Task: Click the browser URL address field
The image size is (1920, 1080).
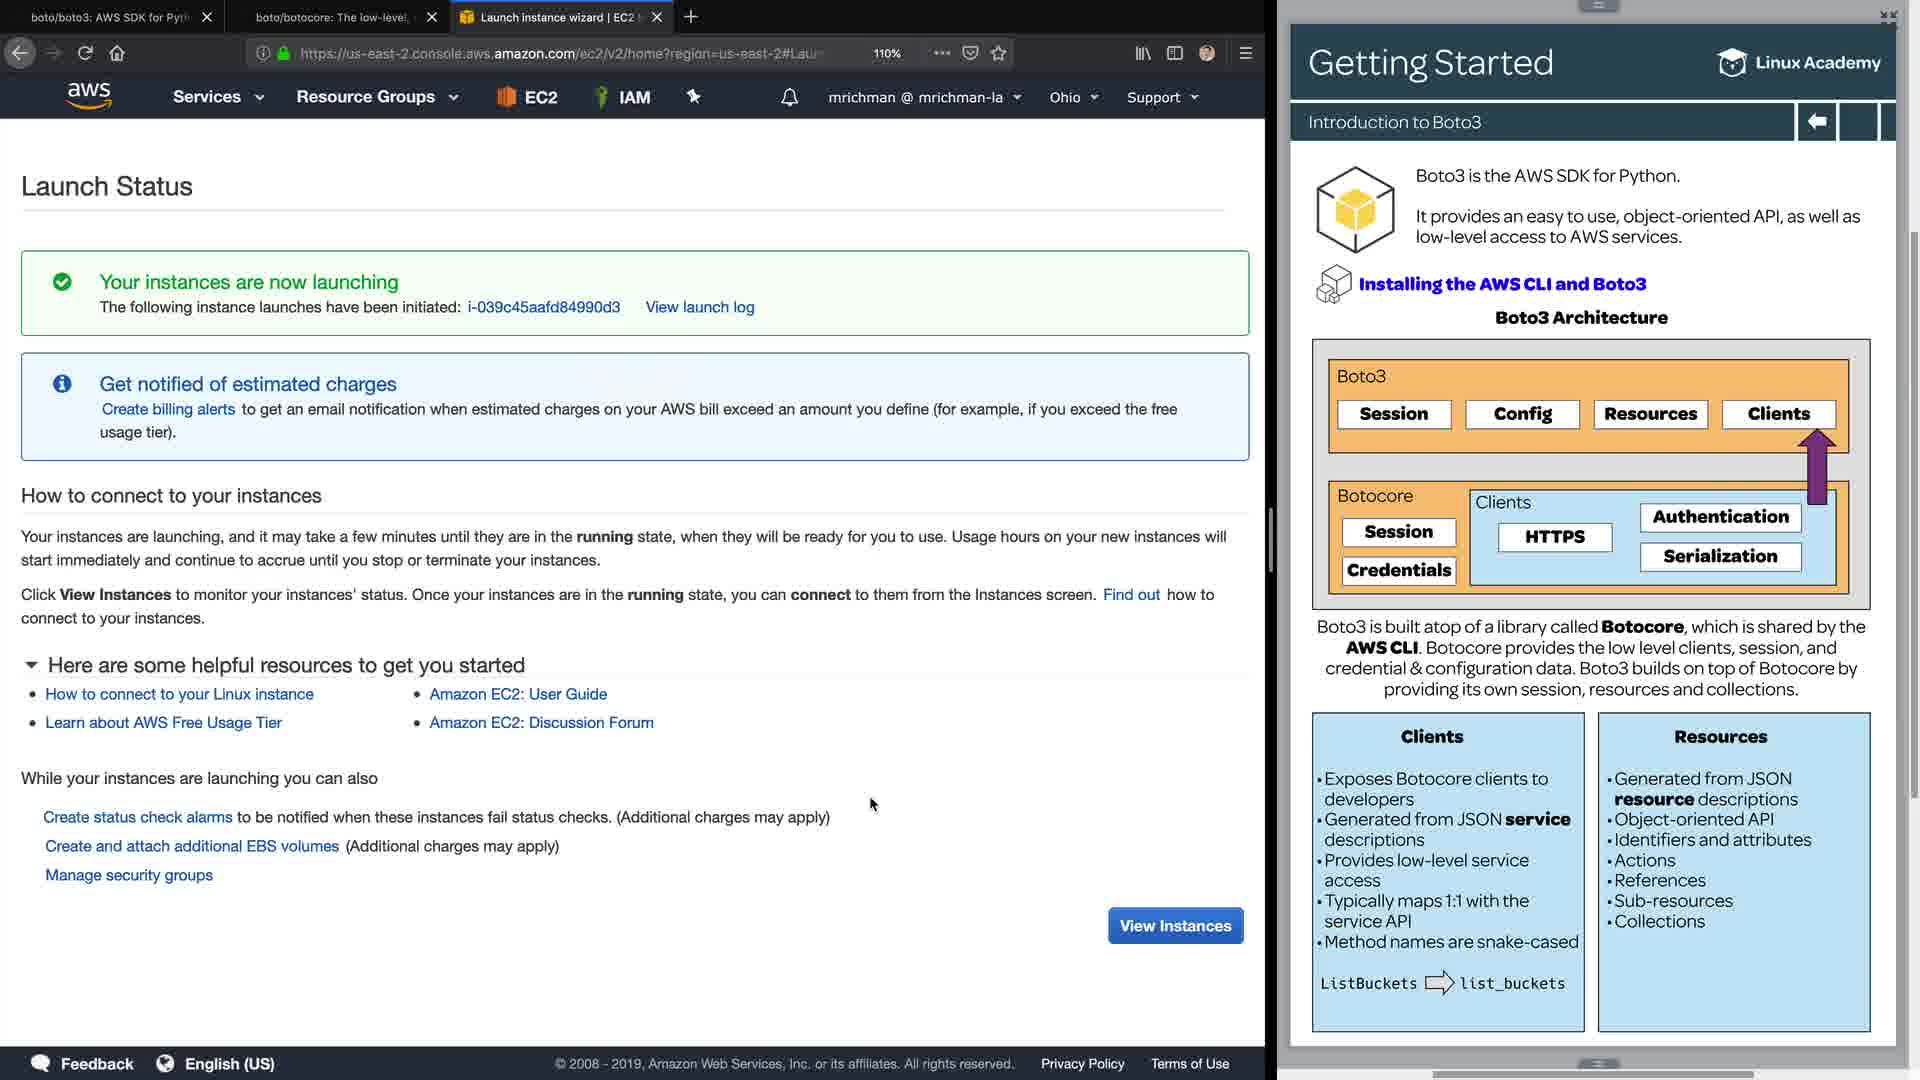Action: [560, 53]
